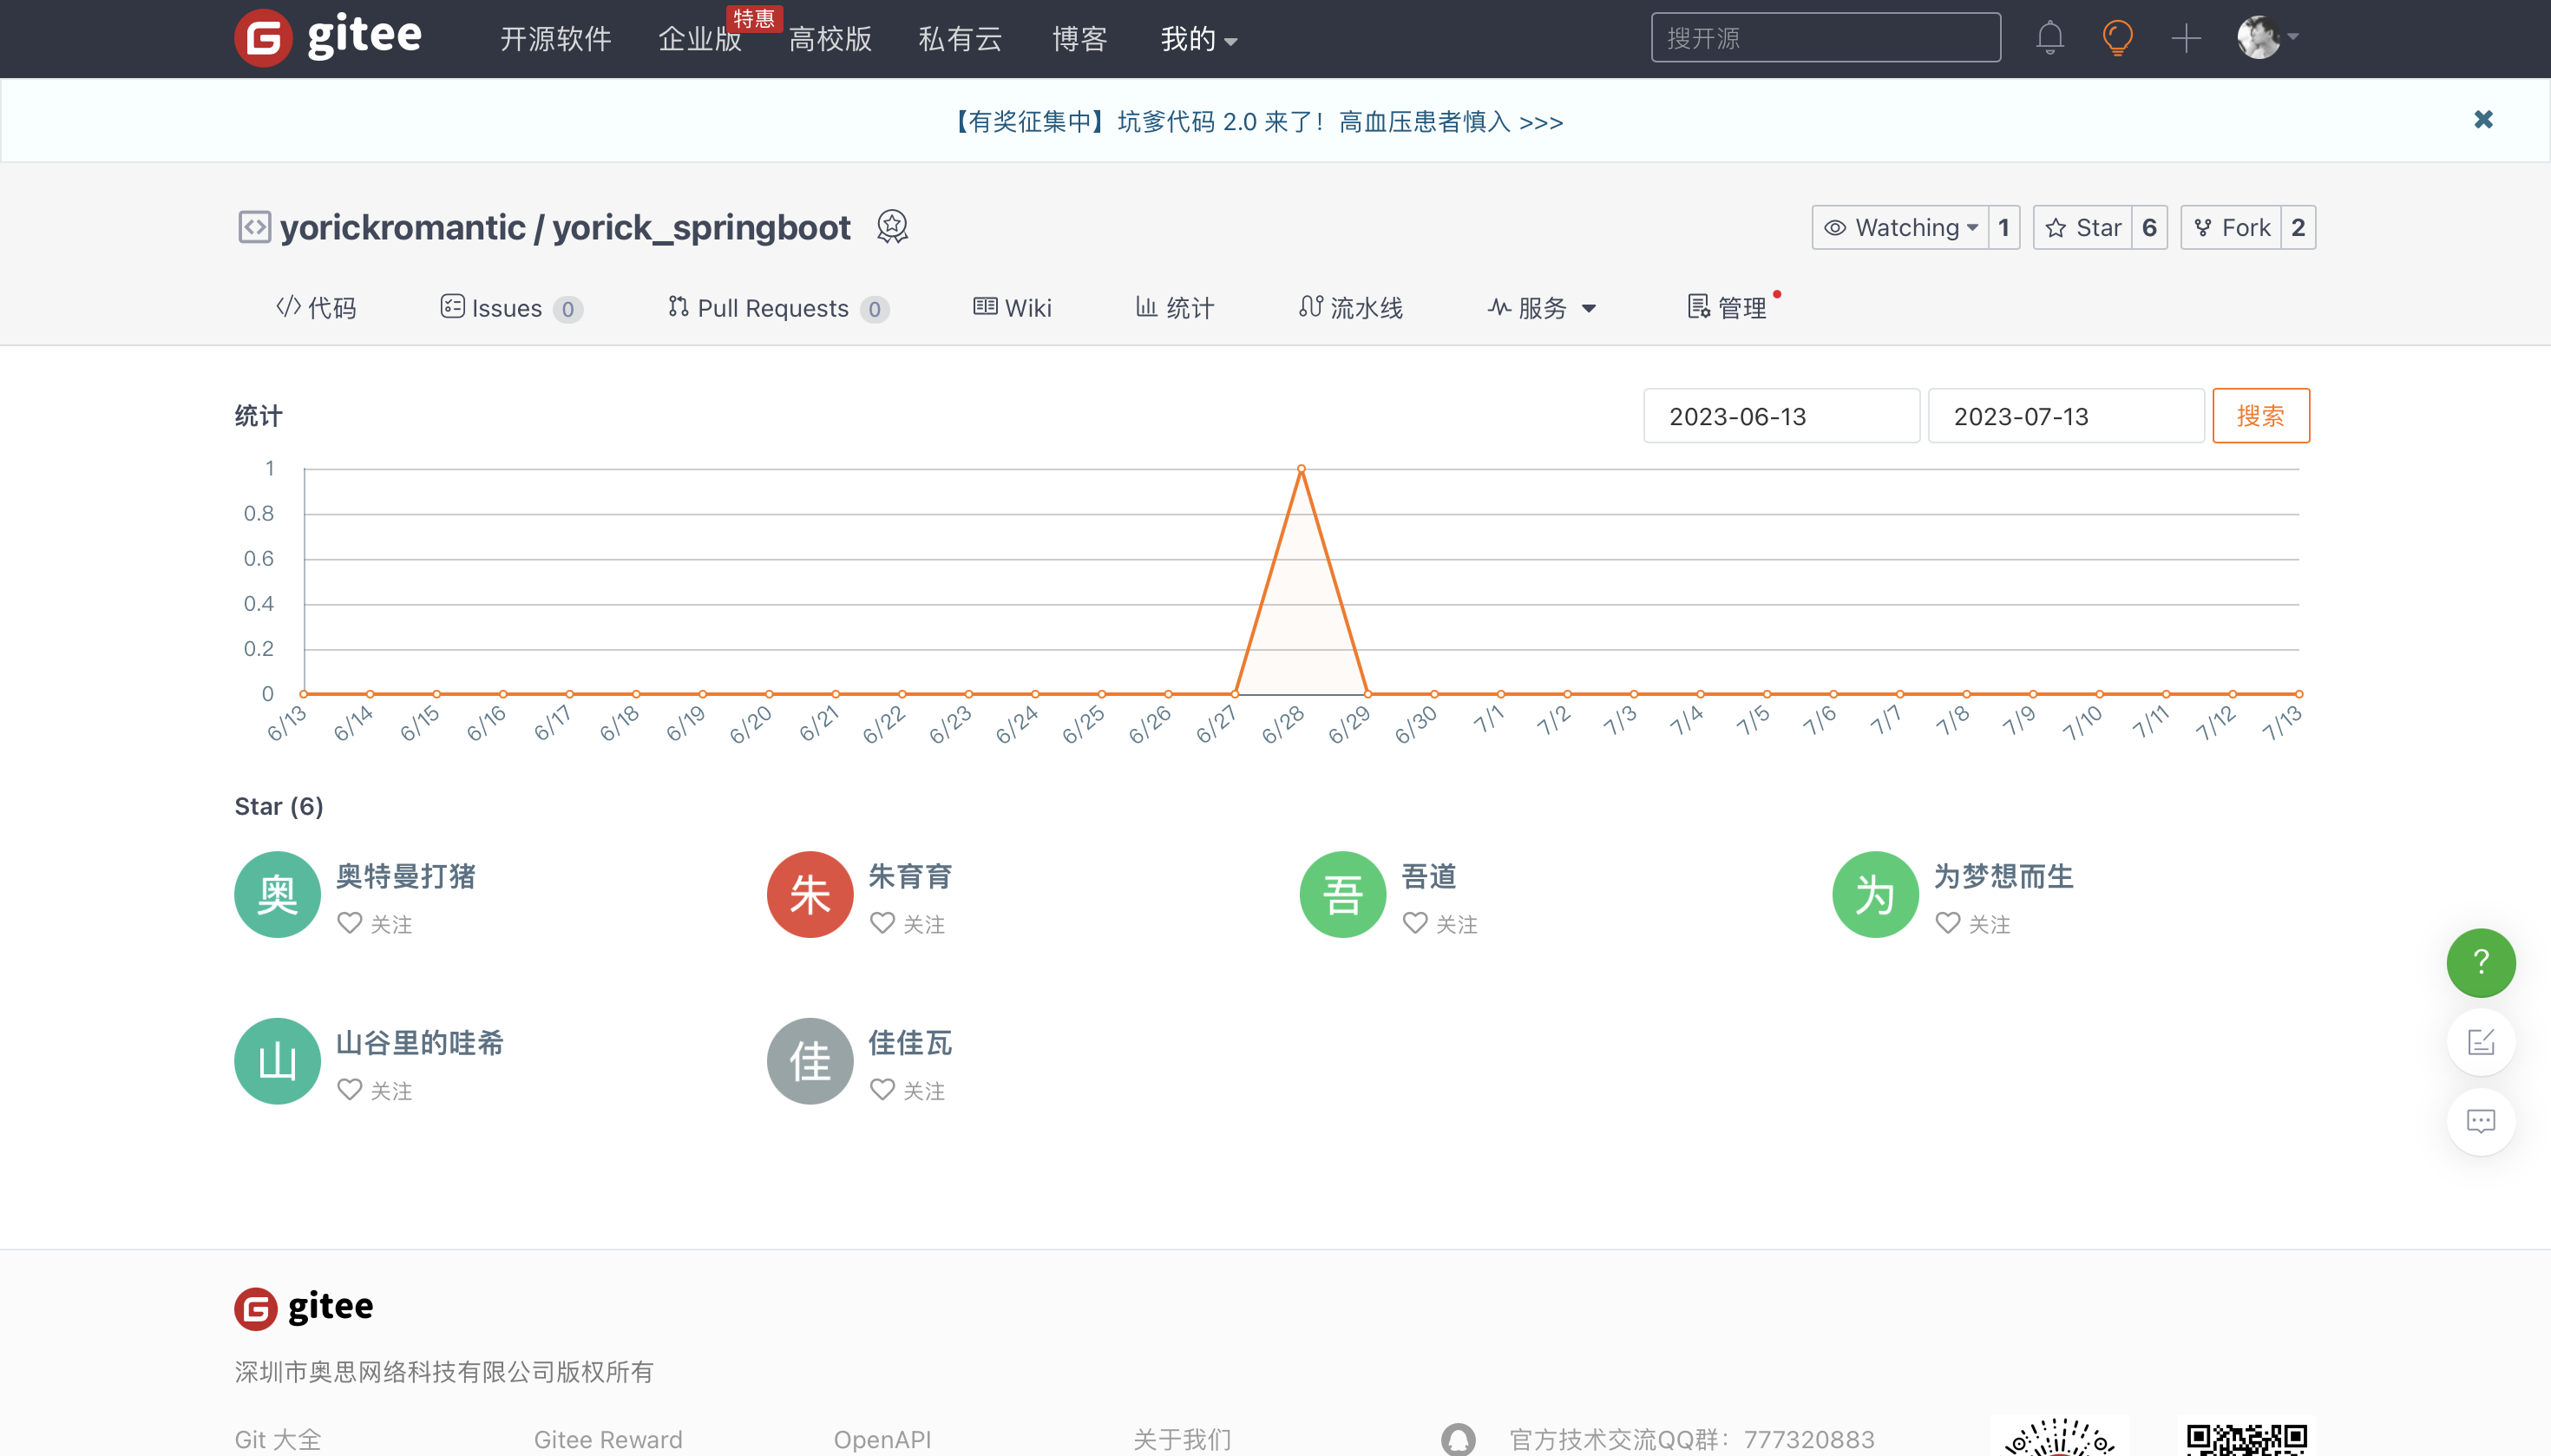
Task: Click 佳佳瓦 avatar
Action: [x=810, y=1061]
